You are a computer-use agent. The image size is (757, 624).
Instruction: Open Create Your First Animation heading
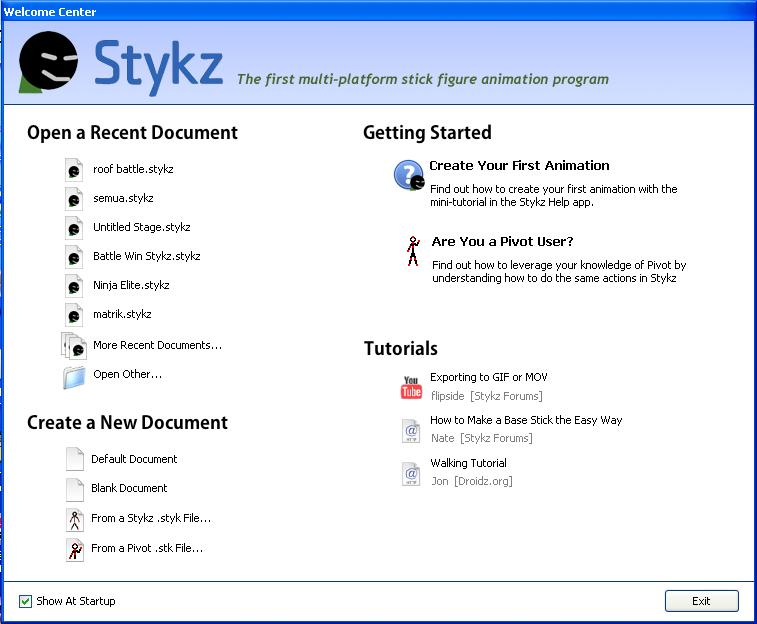click(x=519, y=166)
